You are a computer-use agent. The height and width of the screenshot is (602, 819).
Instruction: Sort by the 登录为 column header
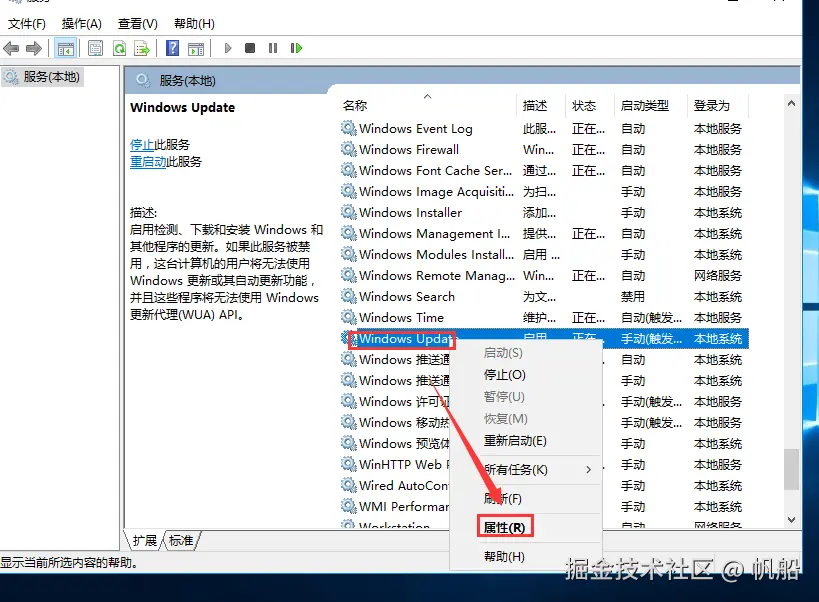coord(718,105)
